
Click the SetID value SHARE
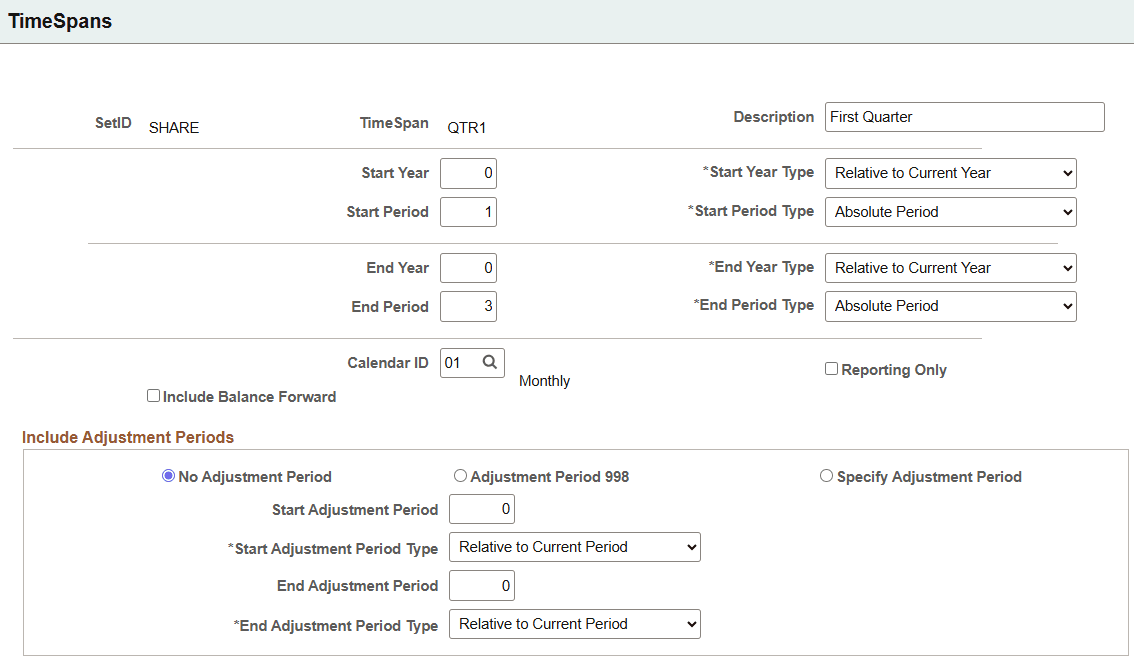174,128
